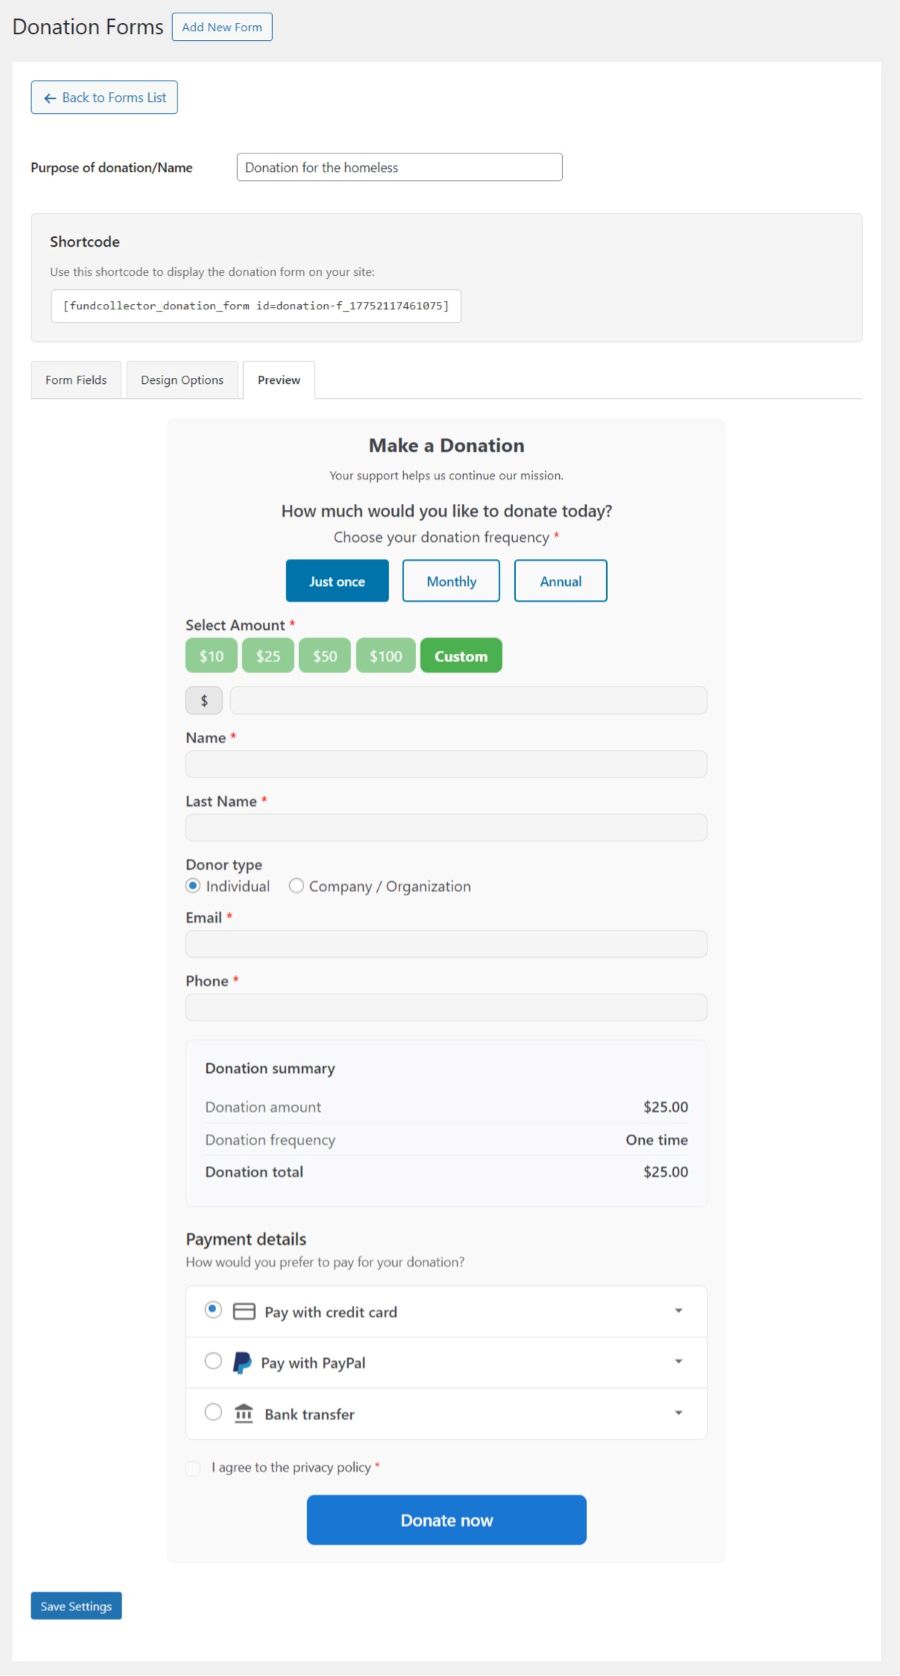Select Pay with PayPal payment option
The image size is (900, 1676).
[213, 1361]
